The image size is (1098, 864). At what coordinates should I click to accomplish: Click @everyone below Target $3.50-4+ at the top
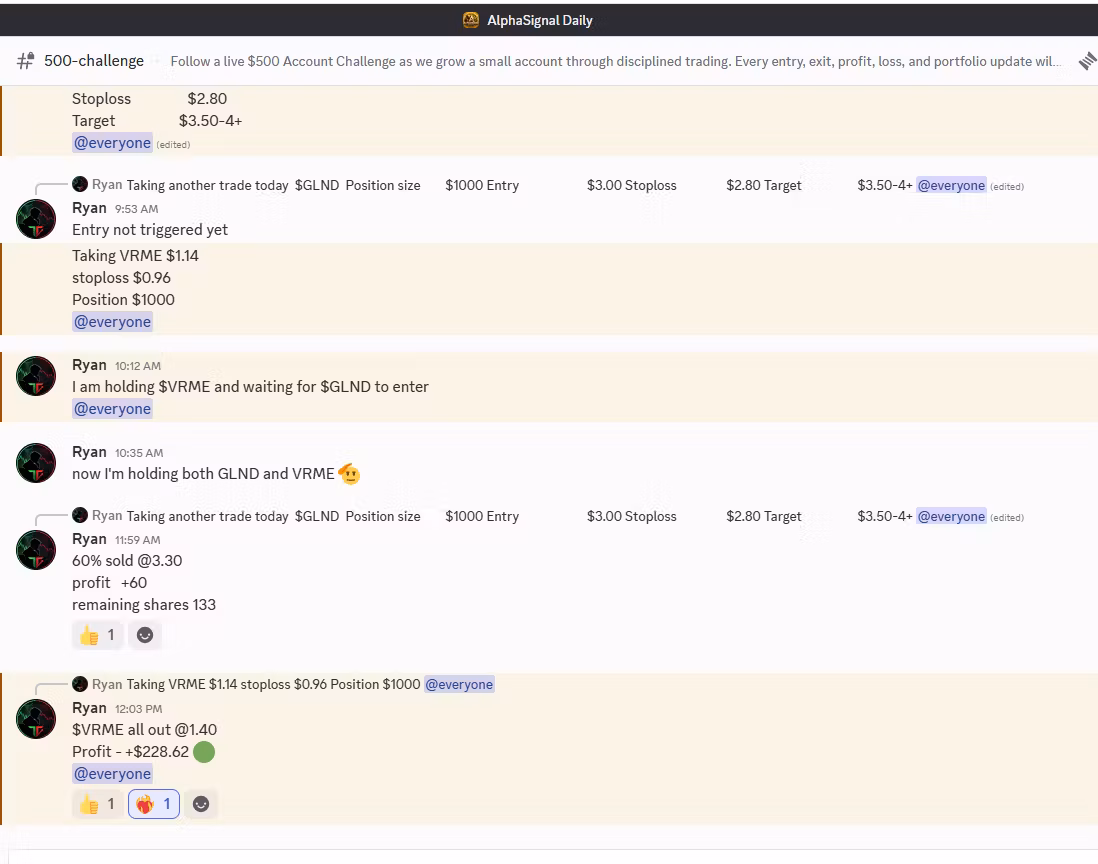(x=113, y=143)
